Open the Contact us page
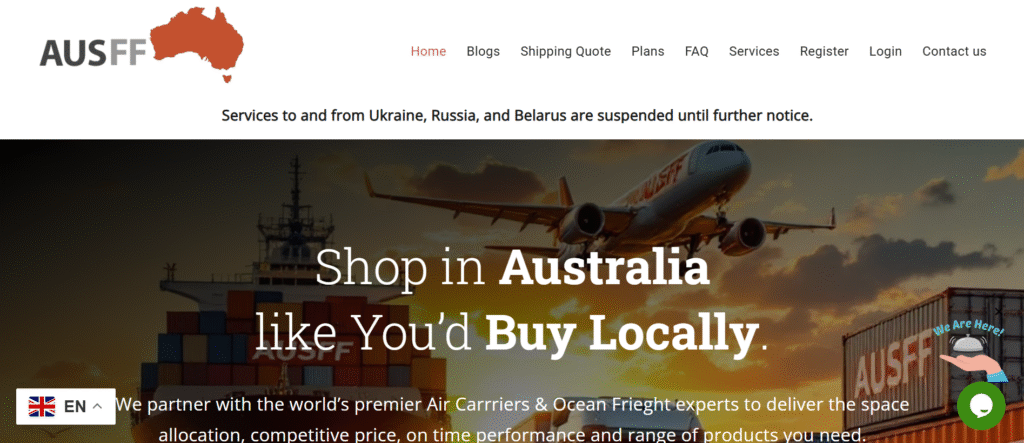 point(954,51)
